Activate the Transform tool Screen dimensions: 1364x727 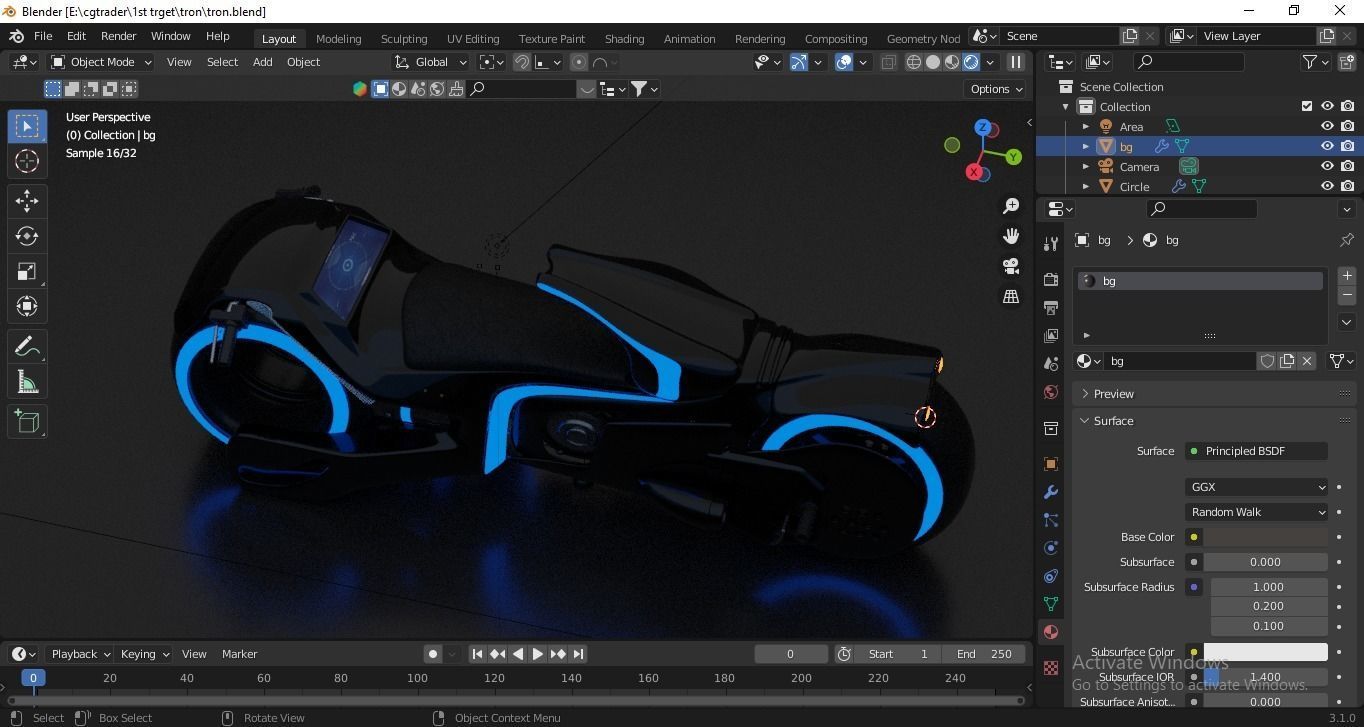(27, 306)
